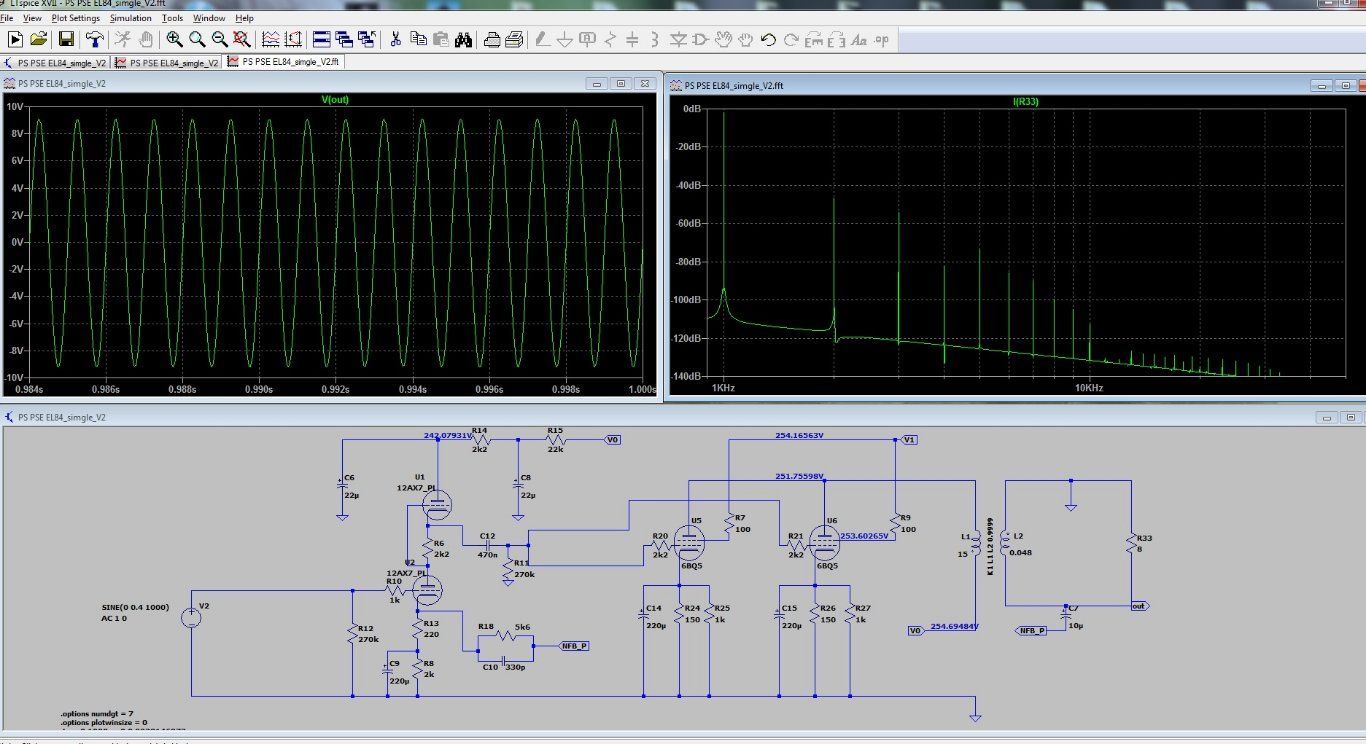The height and width of the screenshot is (744, 1366).
Task: Open the Tools menu
Action: [x=173, y=18]
